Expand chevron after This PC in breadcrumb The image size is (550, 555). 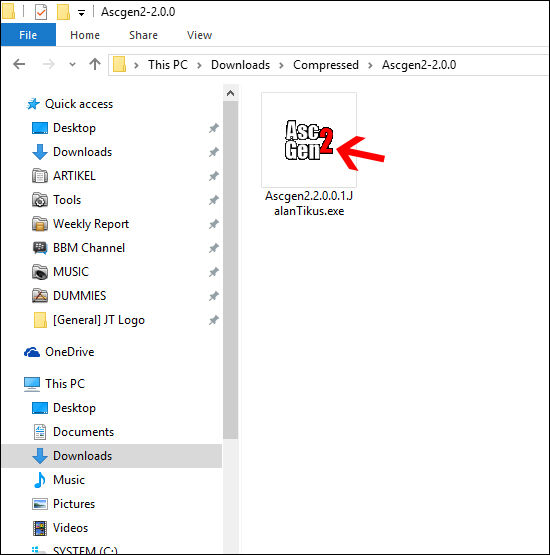[199, 65]
